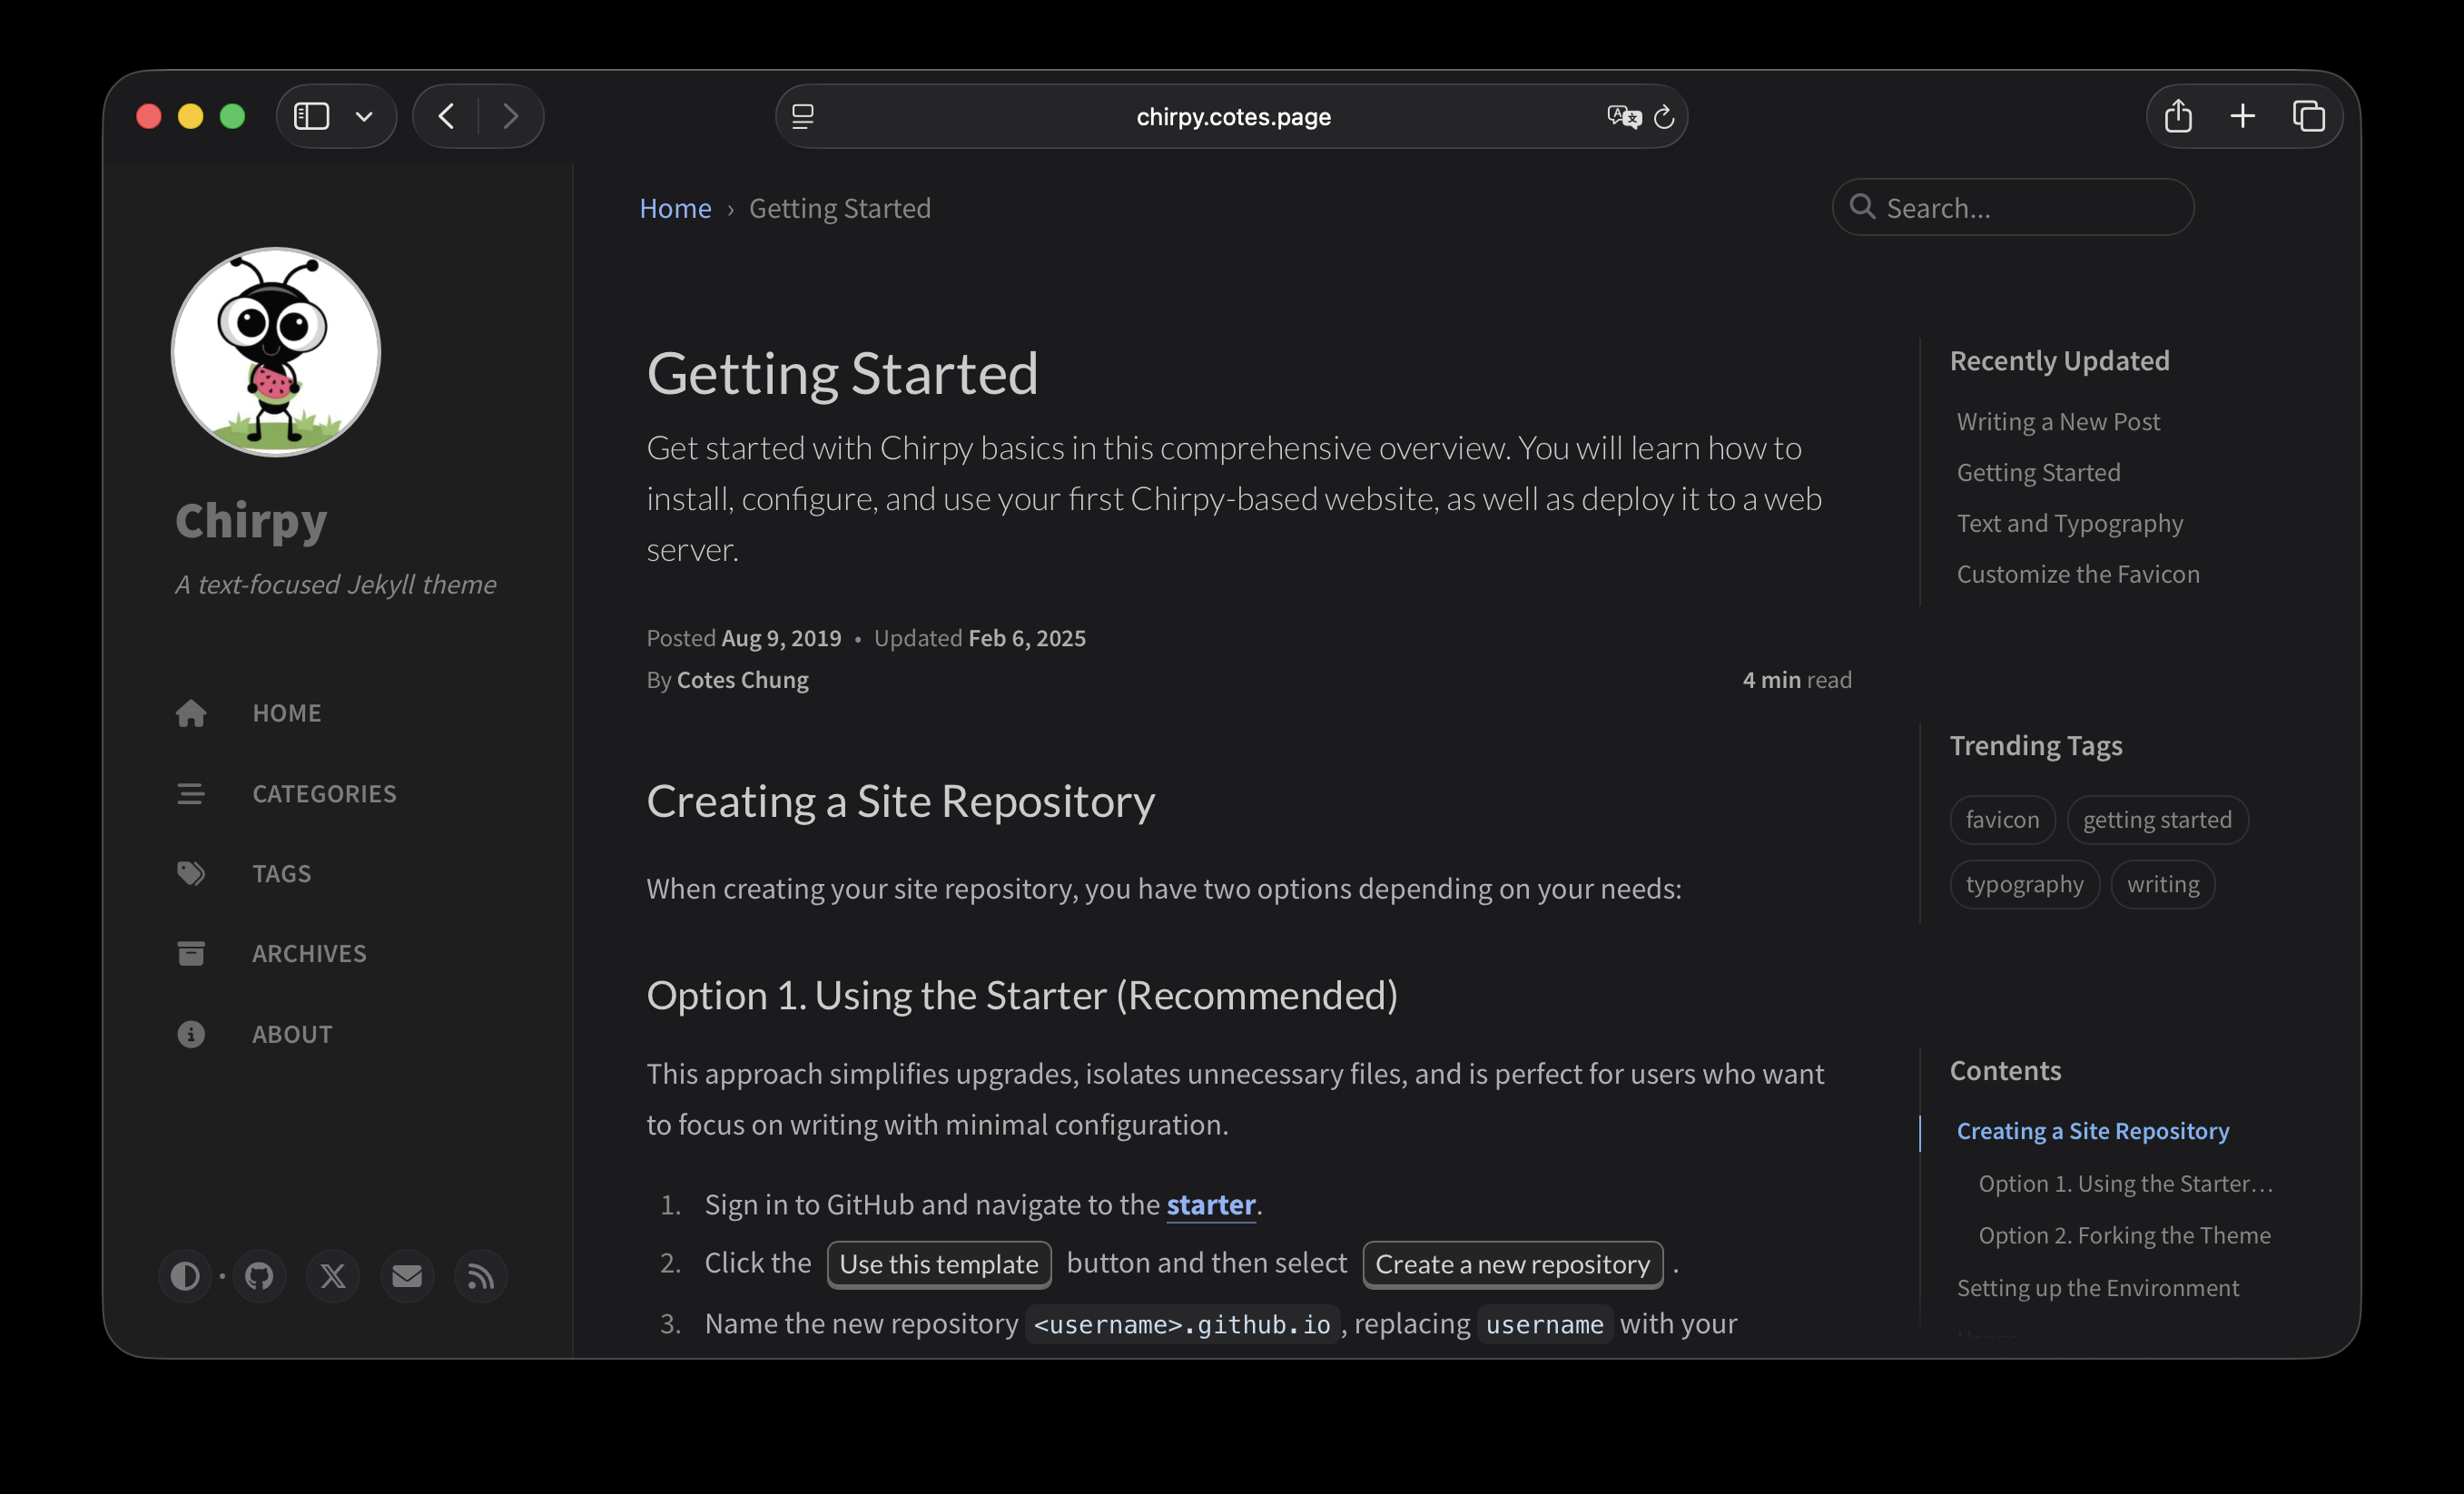Open the GitHub icon link in sidebar

point(259,1276)
